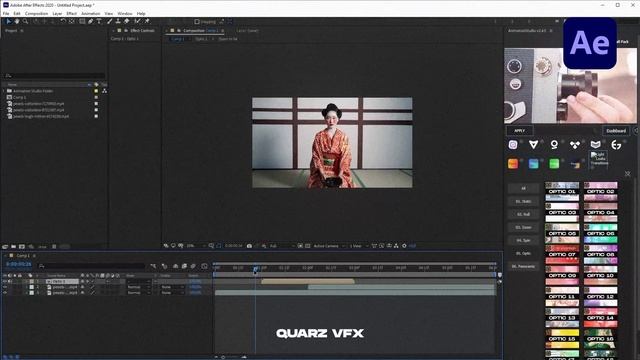Click the four-diamond pack icon in AnimationStudio

point(575,144)
